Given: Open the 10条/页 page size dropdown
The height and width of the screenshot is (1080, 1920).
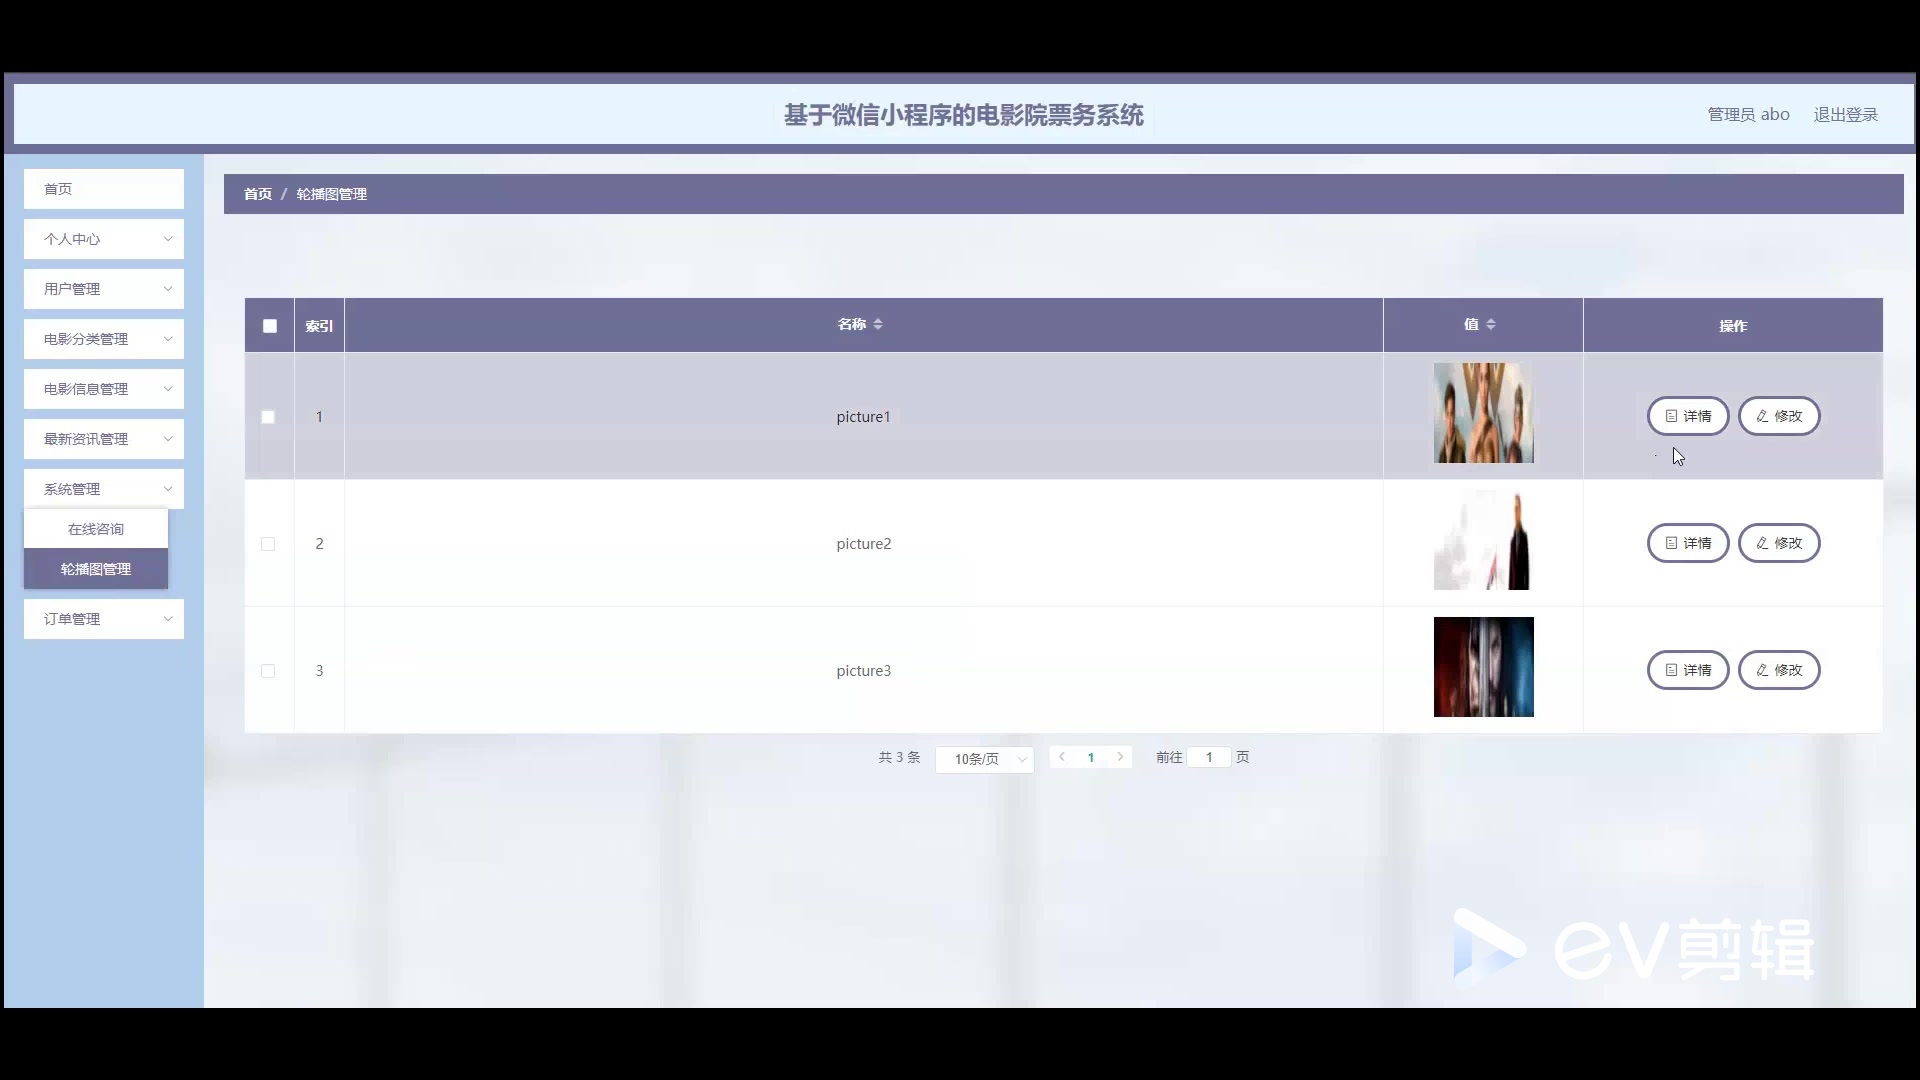Looking at the screenshot, I should pos(984,759).
